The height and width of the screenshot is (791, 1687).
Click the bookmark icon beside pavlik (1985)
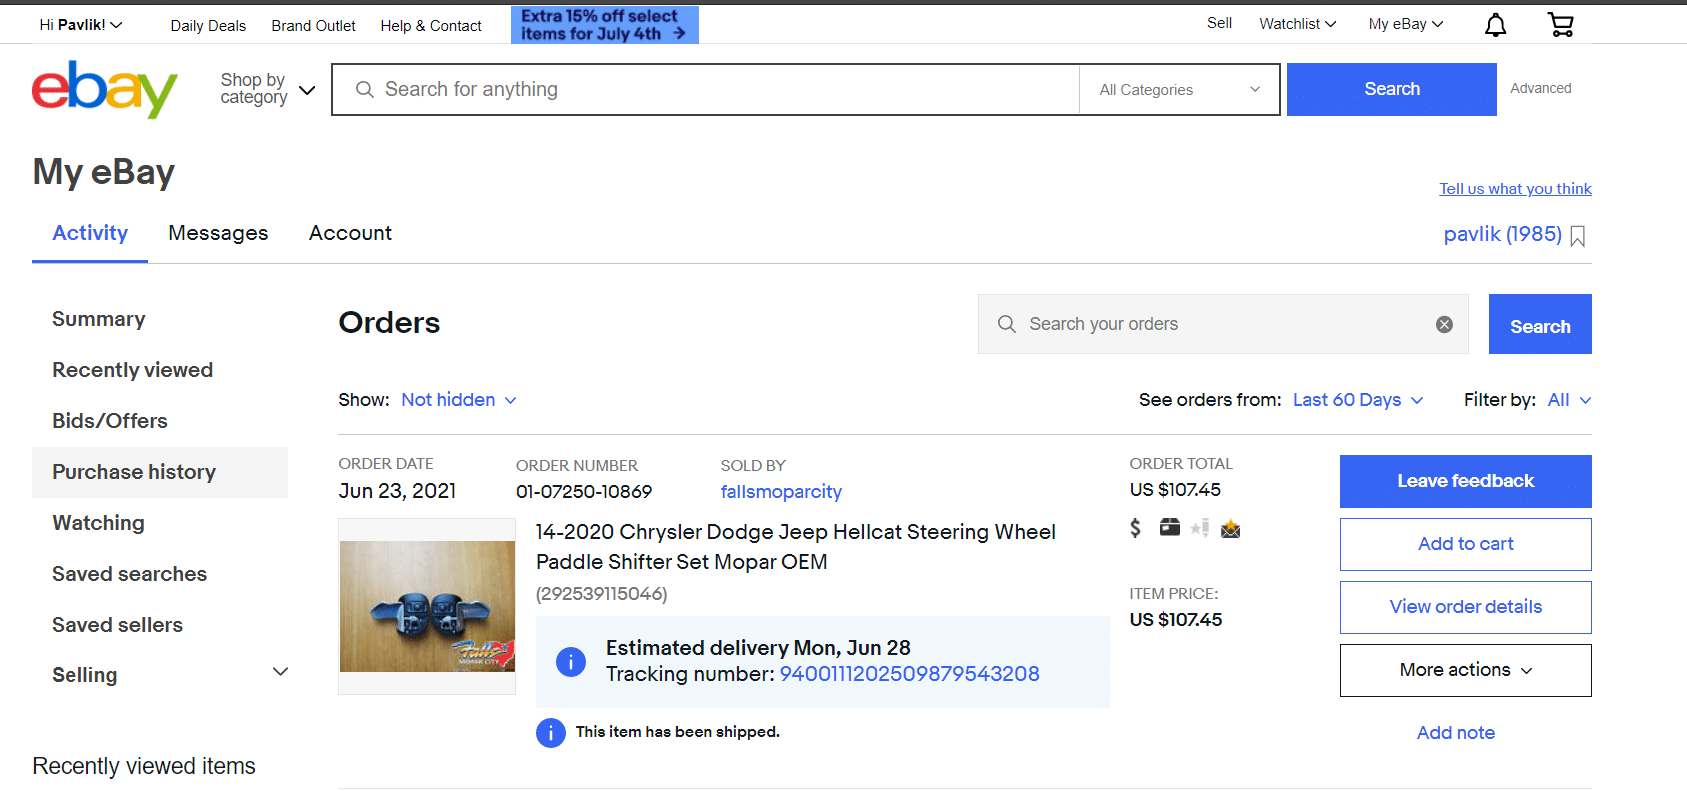pyautogui.click(x=1578, y=236)
